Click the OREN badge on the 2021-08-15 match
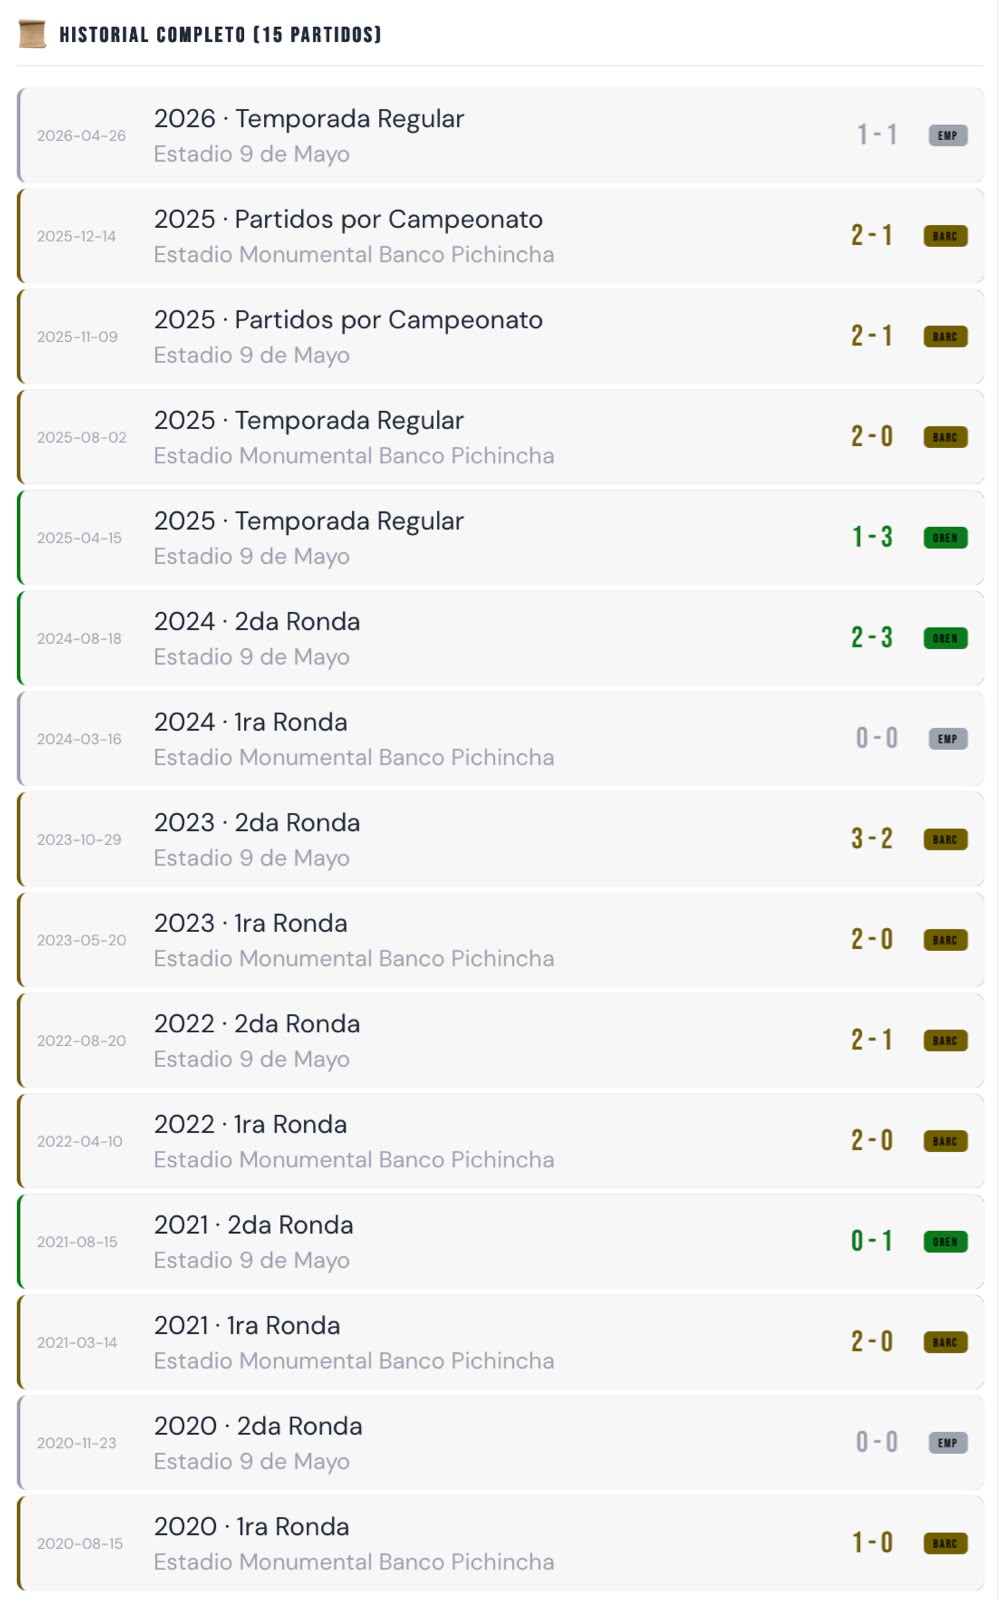The image size is (998, 1600). tap(945, 1242)
